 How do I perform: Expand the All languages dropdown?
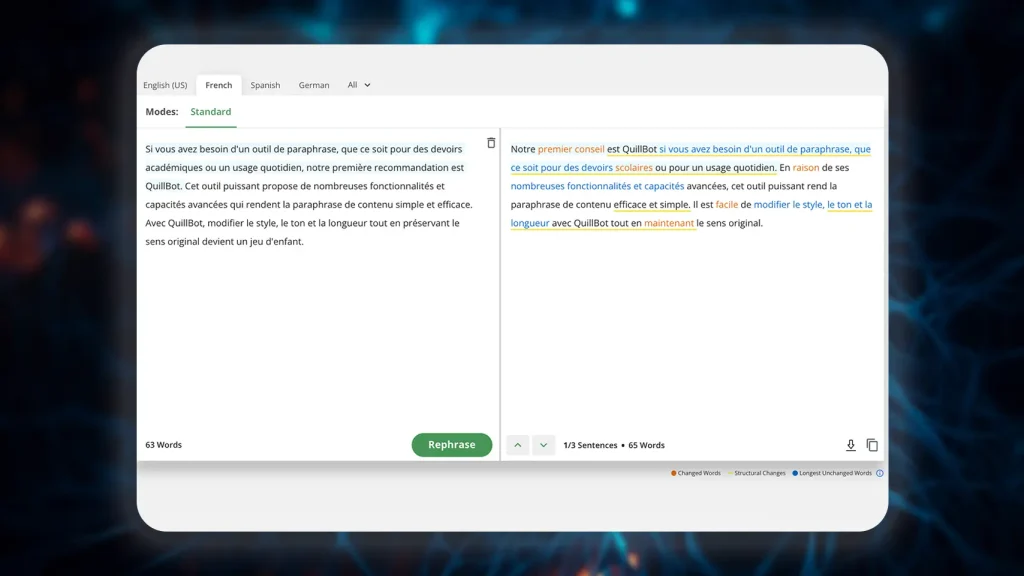359,85
